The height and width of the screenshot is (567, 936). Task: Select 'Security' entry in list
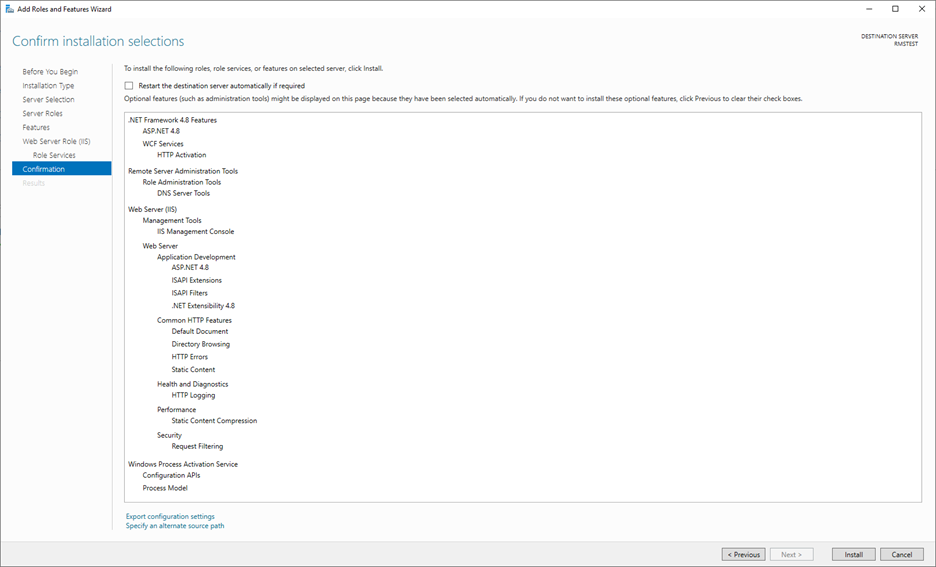[x=170, y=436]
